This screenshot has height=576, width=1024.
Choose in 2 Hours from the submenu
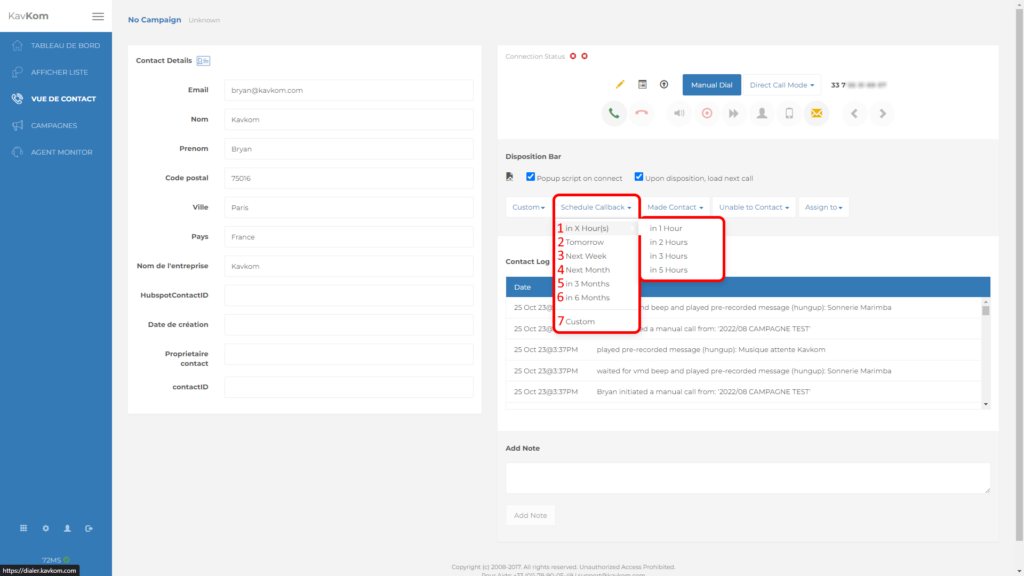click(x=668, y=242)
